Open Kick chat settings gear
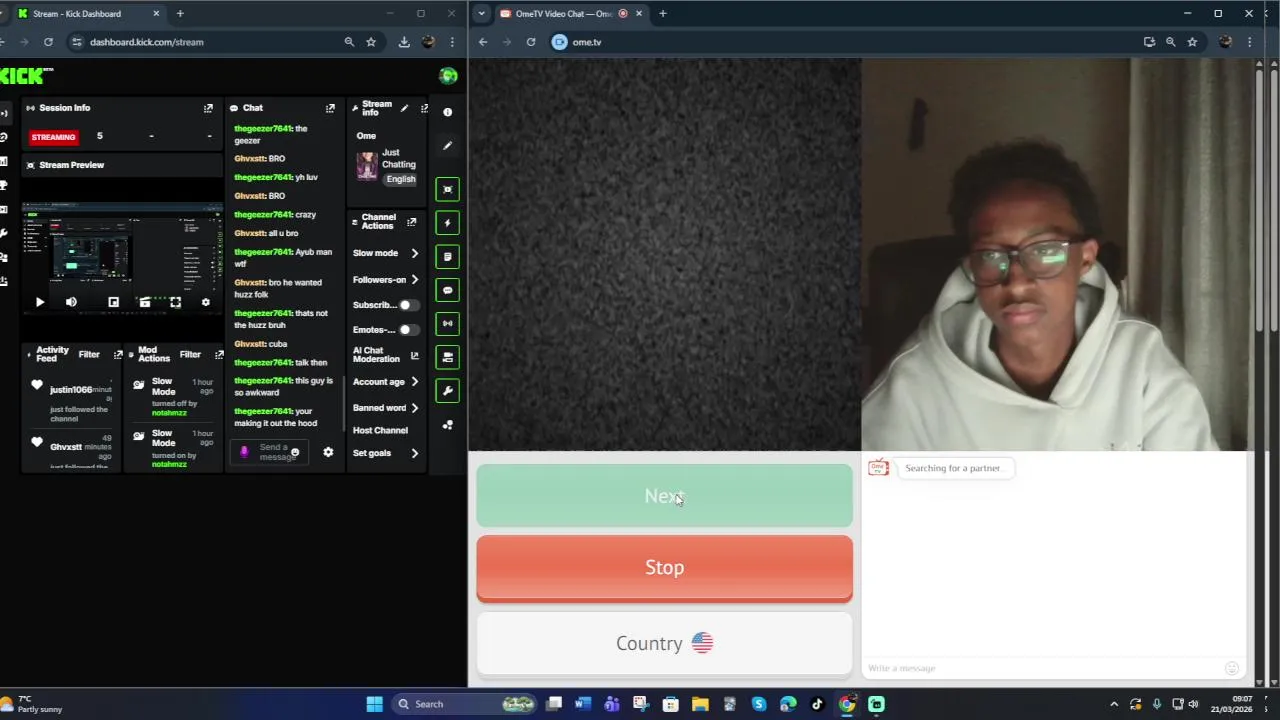This screenshot has height=720, width=1280. coord(328,452)
